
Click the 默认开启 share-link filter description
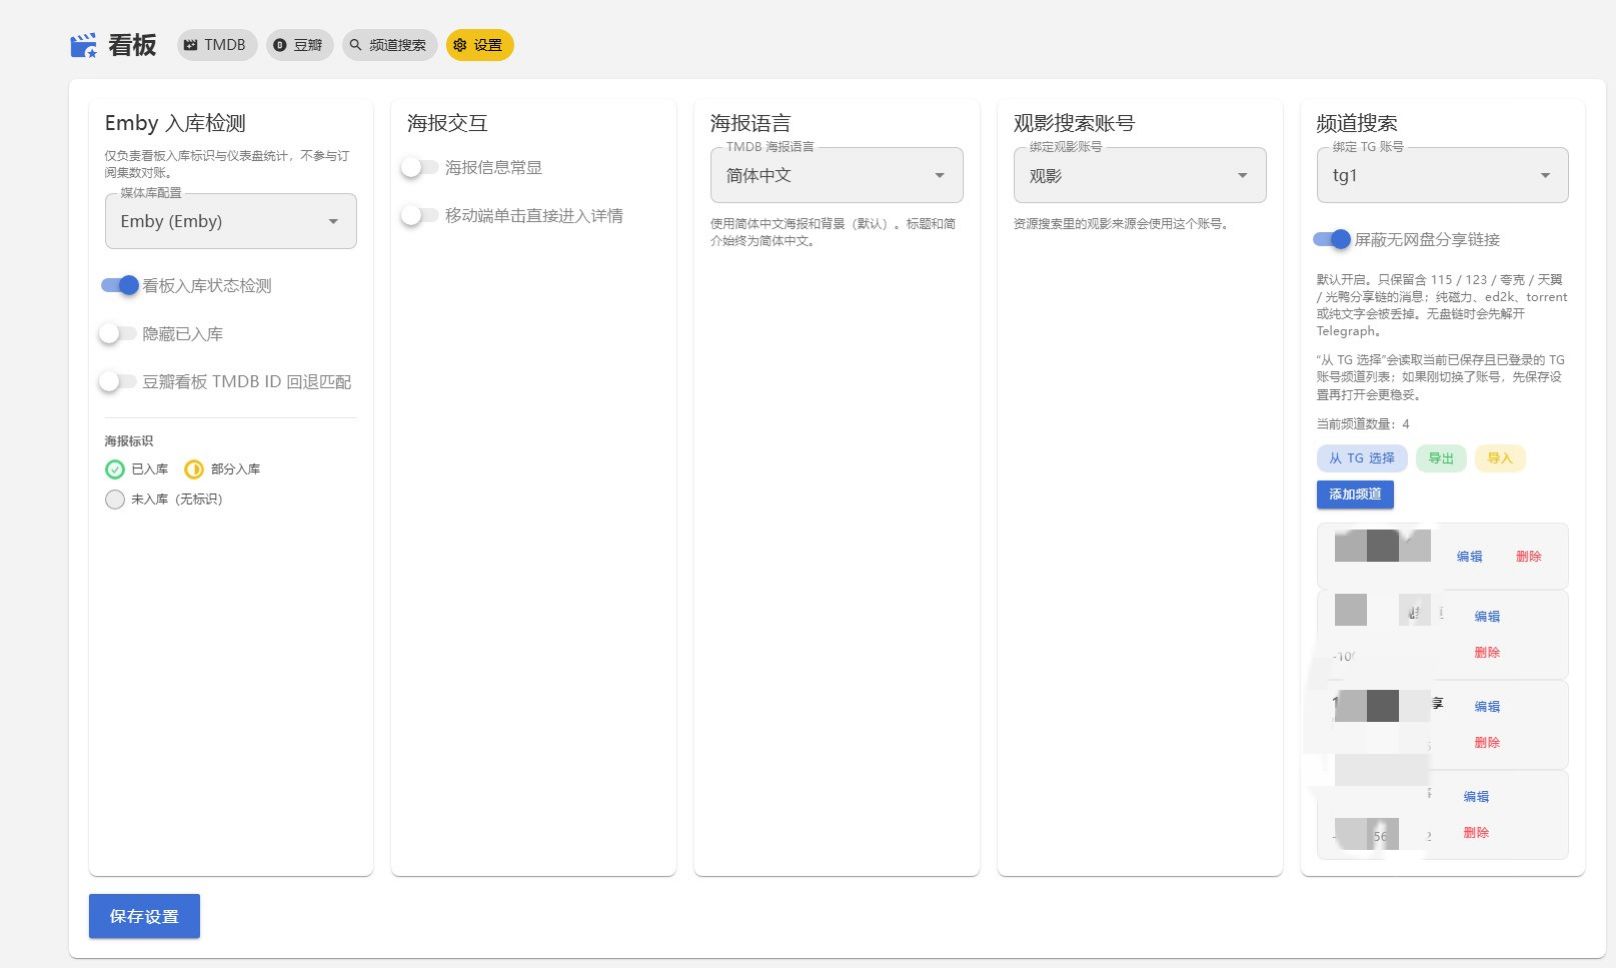1442,305
